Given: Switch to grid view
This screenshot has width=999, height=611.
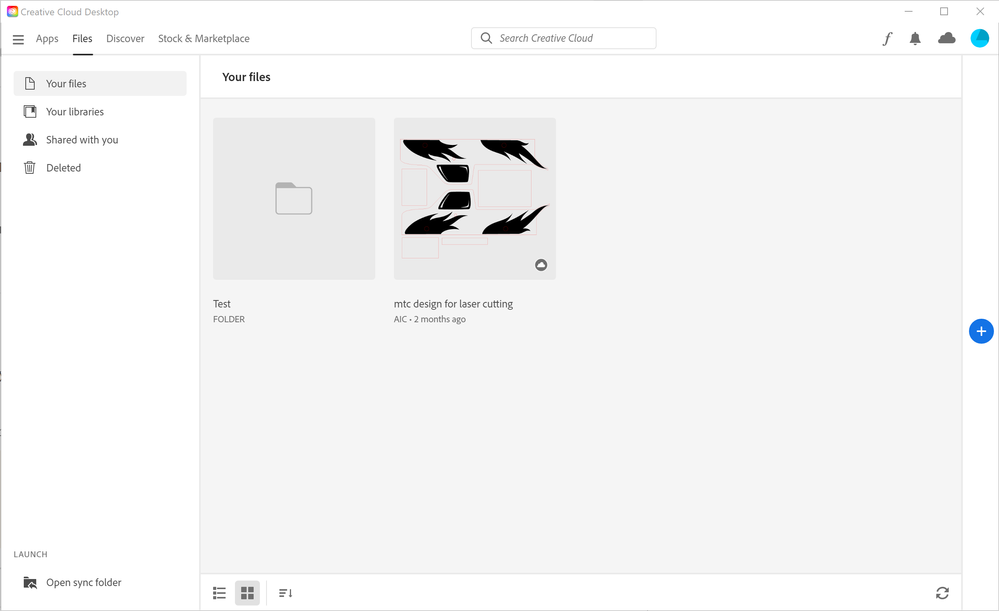Looking at the screenshot, I should (247, 593).
